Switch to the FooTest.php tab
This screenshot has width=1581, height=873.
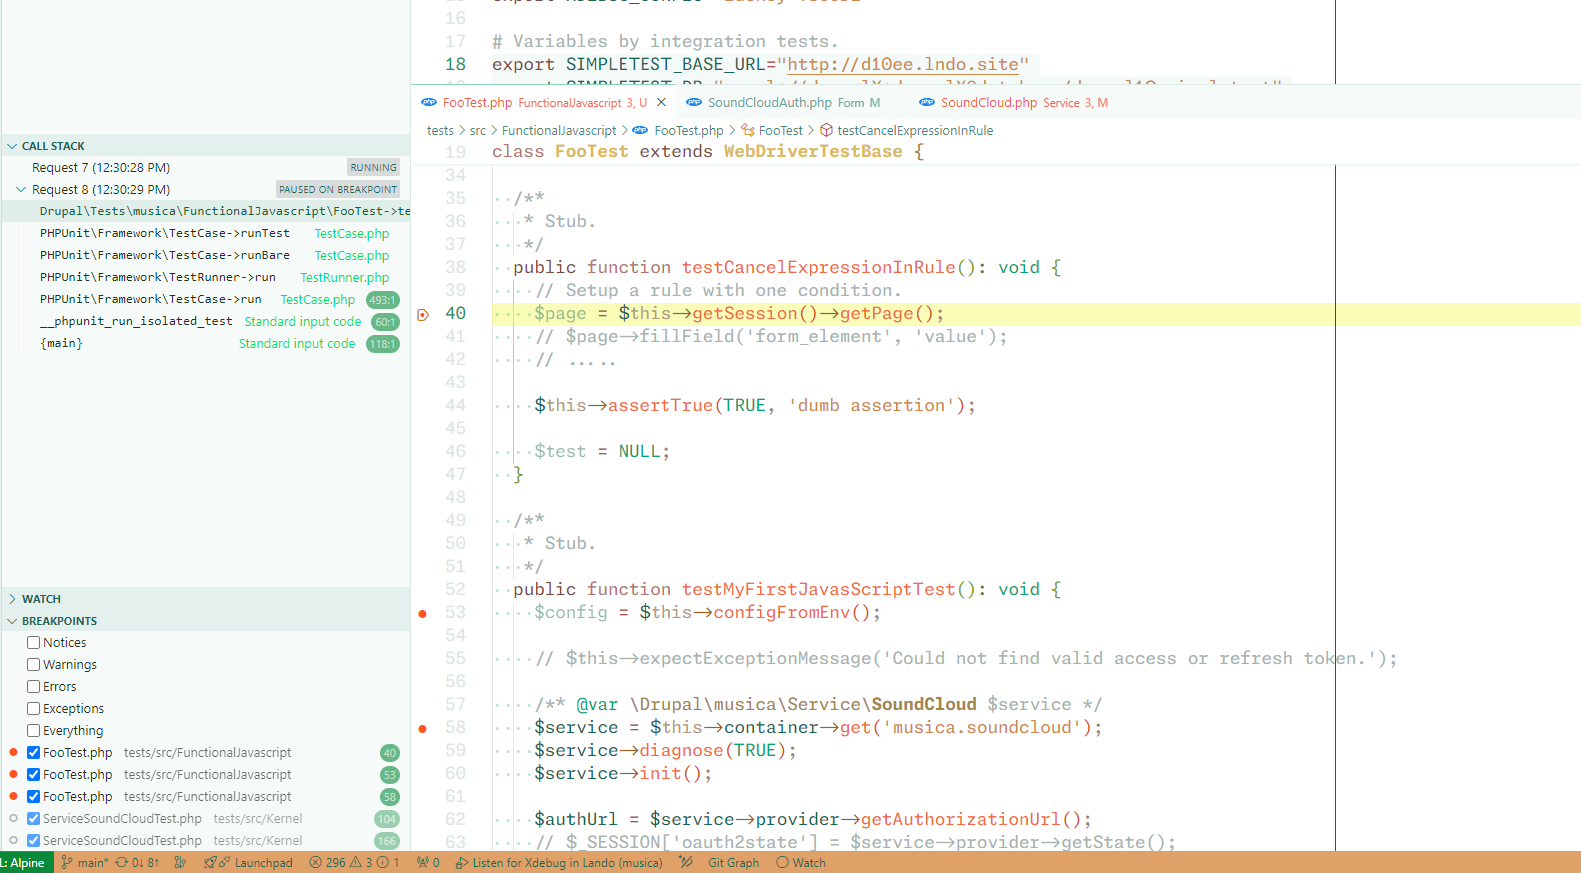coord(544,103)
